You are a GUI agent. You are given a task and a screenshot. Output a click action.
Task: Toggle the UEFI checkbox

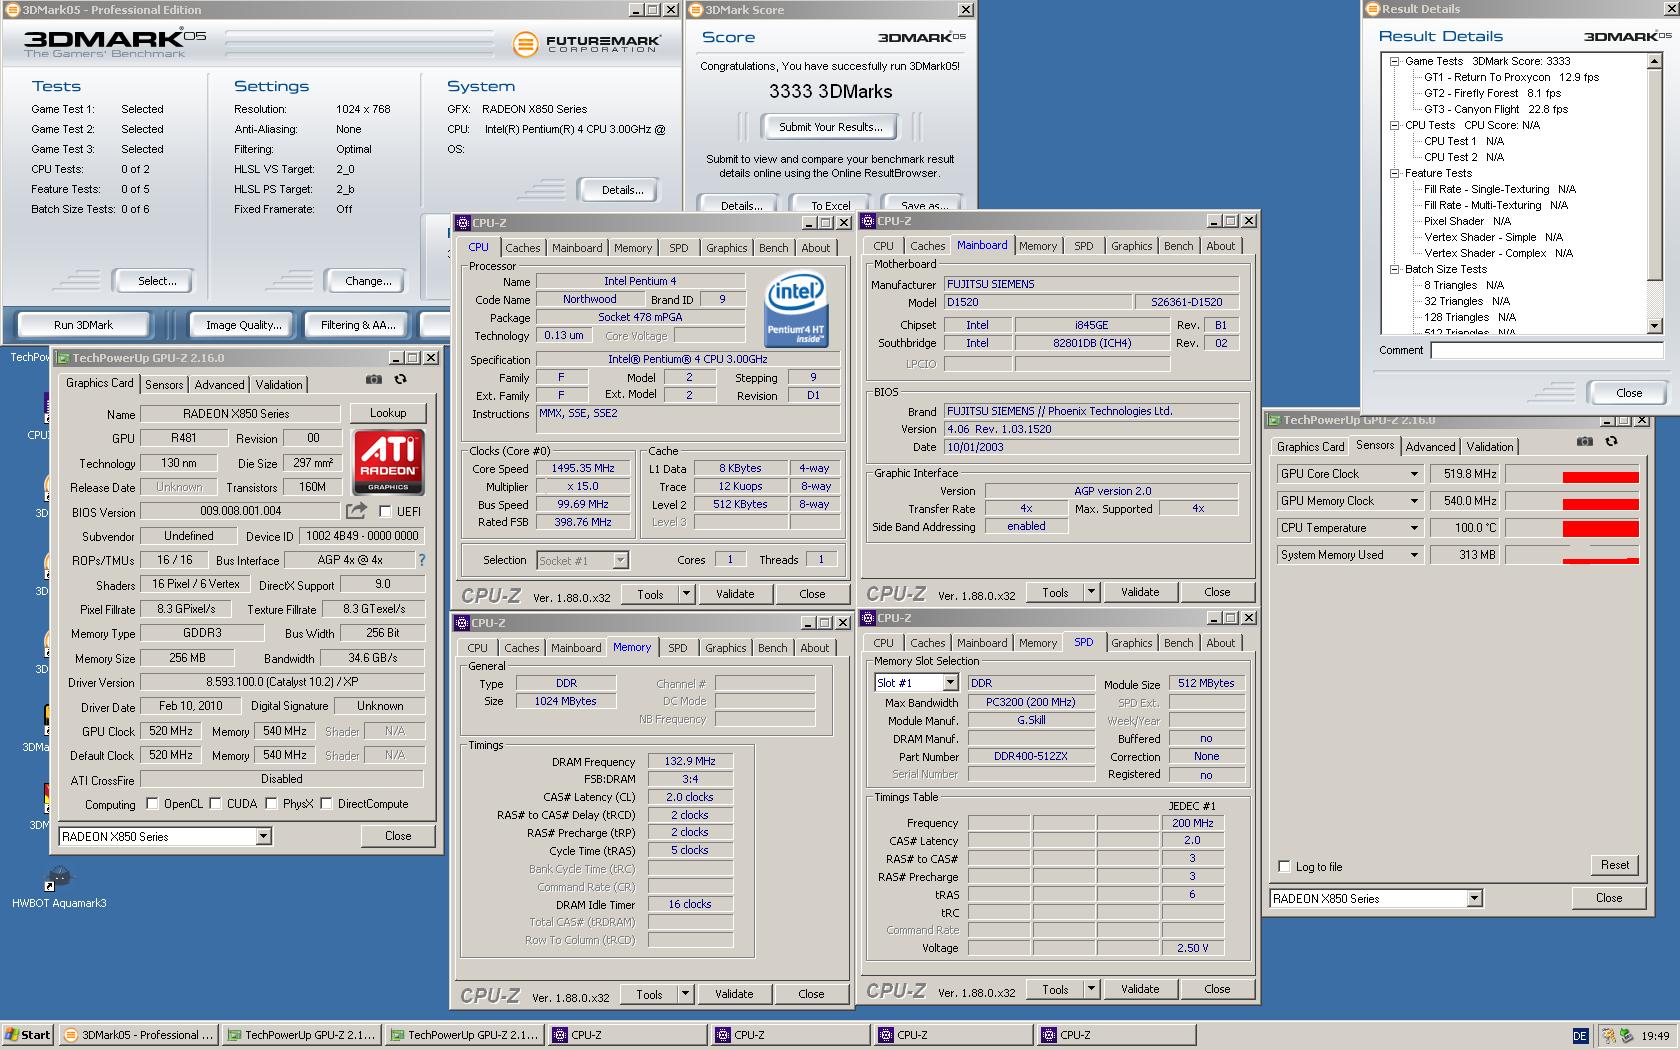pos(385,512)
